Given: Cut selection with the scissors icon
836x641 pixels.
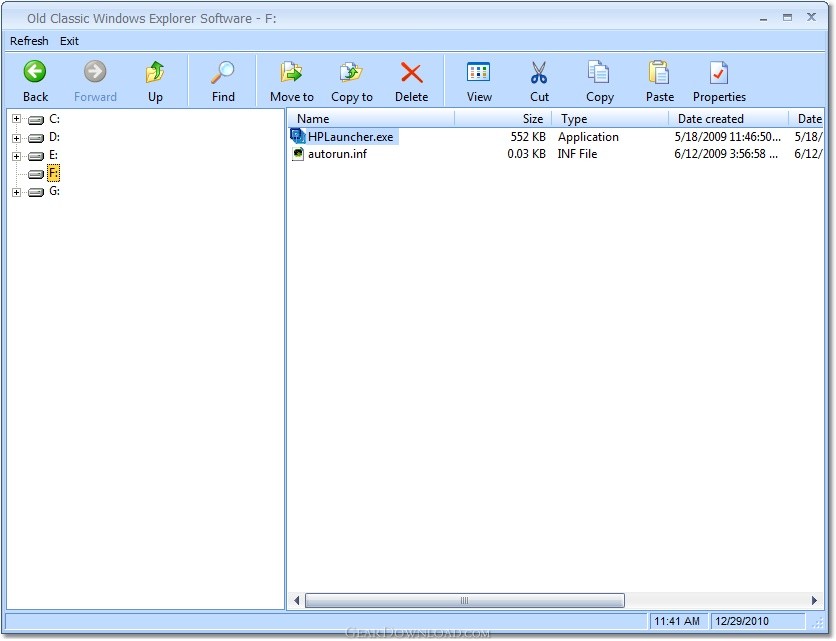Looking at the screenshot, I should (x=539, y=73).
